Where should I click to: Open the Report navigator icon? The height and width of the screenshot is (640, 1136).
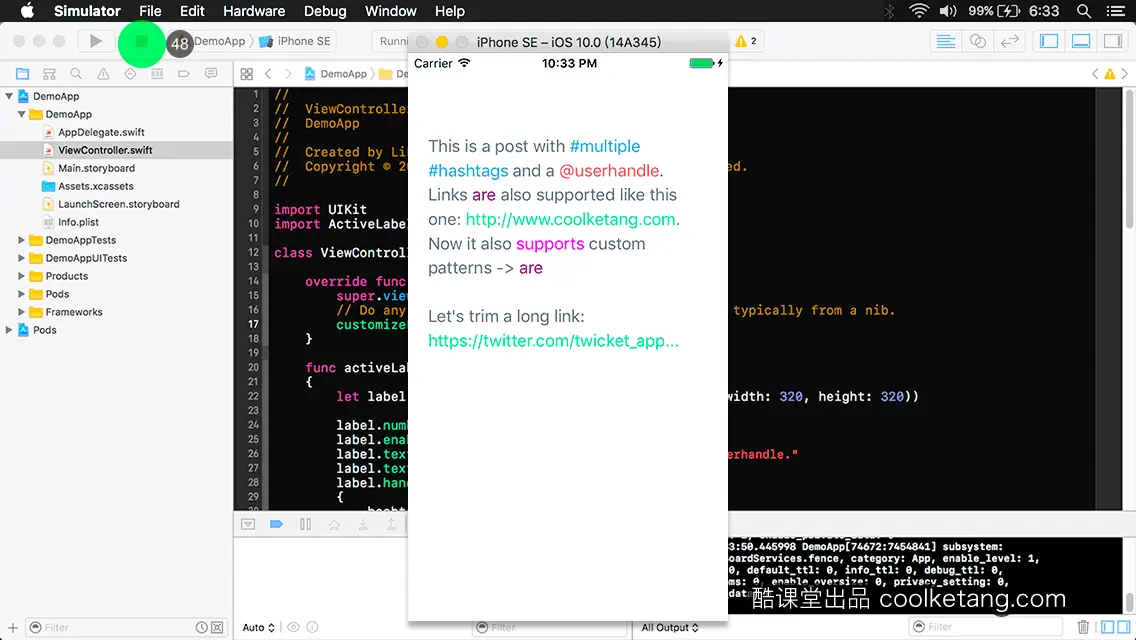point(211,74)
